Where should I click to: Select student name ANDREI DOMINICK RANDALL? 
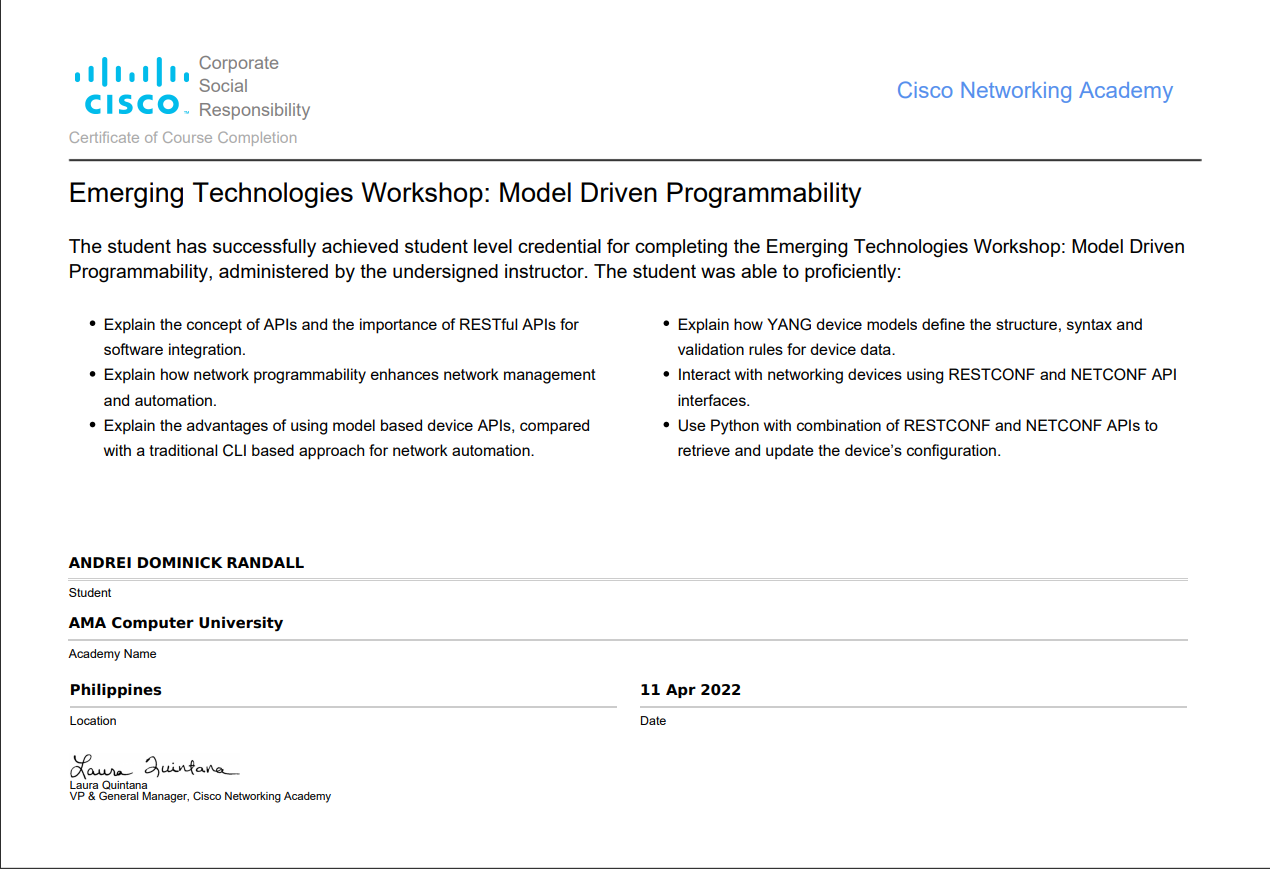click(186, 563)
